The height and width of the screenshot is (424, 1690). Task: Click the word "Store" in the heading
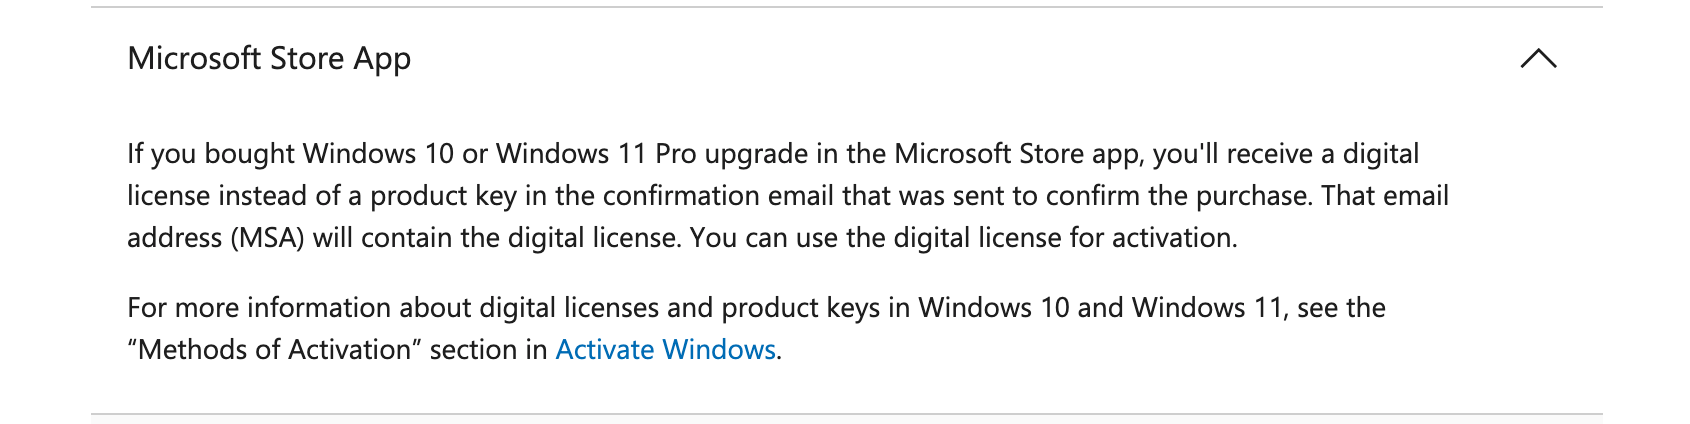[x=307, y=59]
